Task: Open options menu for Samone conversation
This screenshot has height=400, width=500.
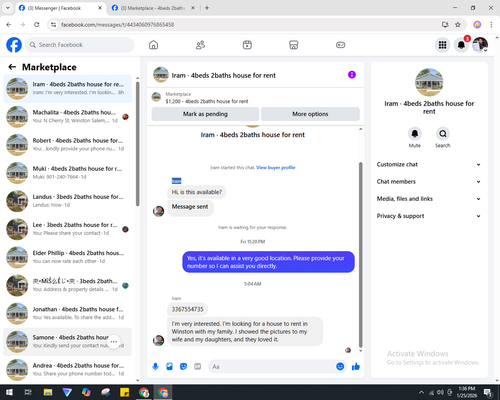Action: 114,342
